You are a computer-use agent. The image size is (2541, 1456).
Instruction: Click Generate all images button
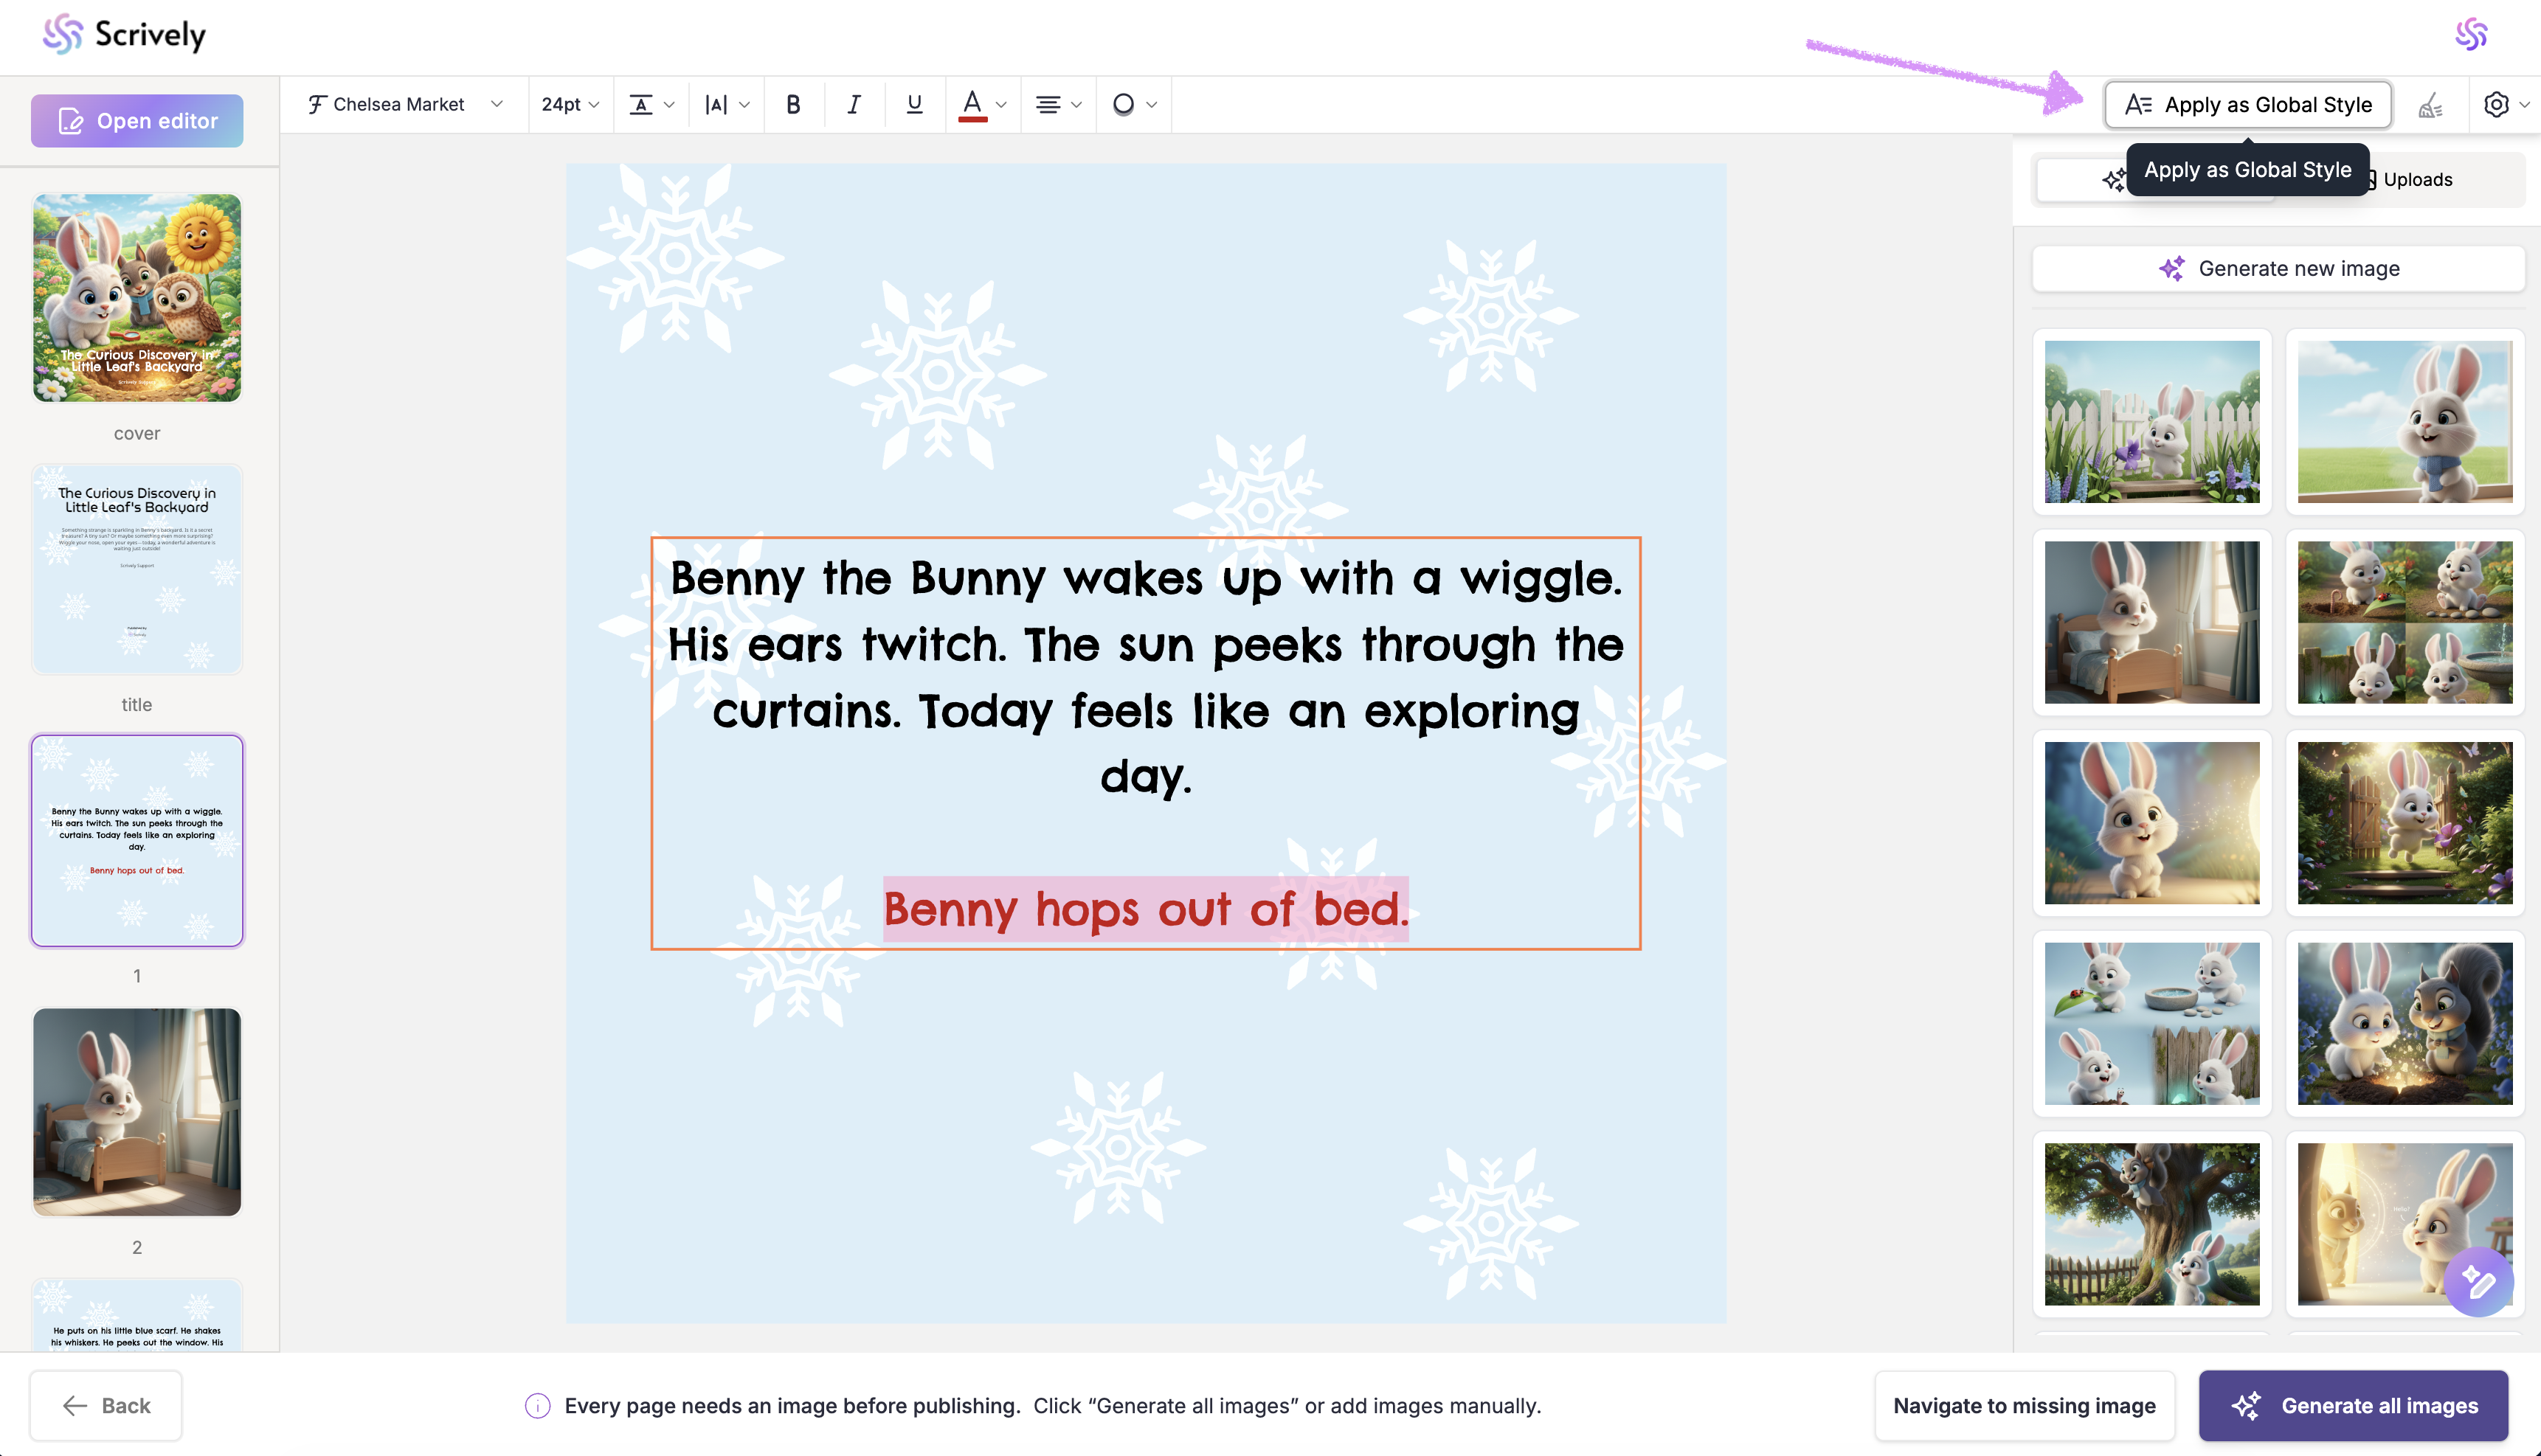tap(2353, 1405)
